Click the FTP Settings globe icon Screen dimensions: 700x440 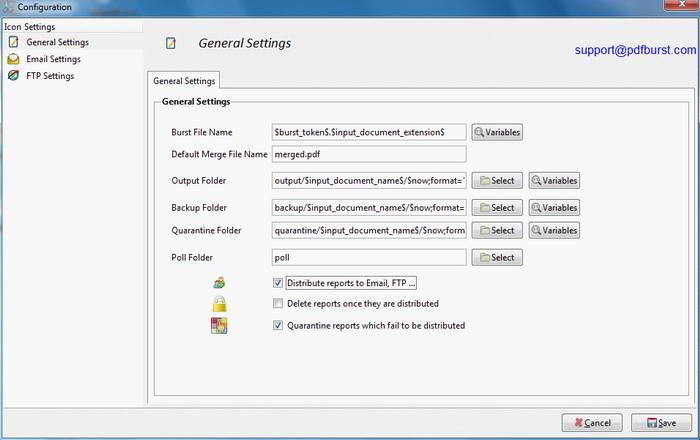tap(13, 75)
